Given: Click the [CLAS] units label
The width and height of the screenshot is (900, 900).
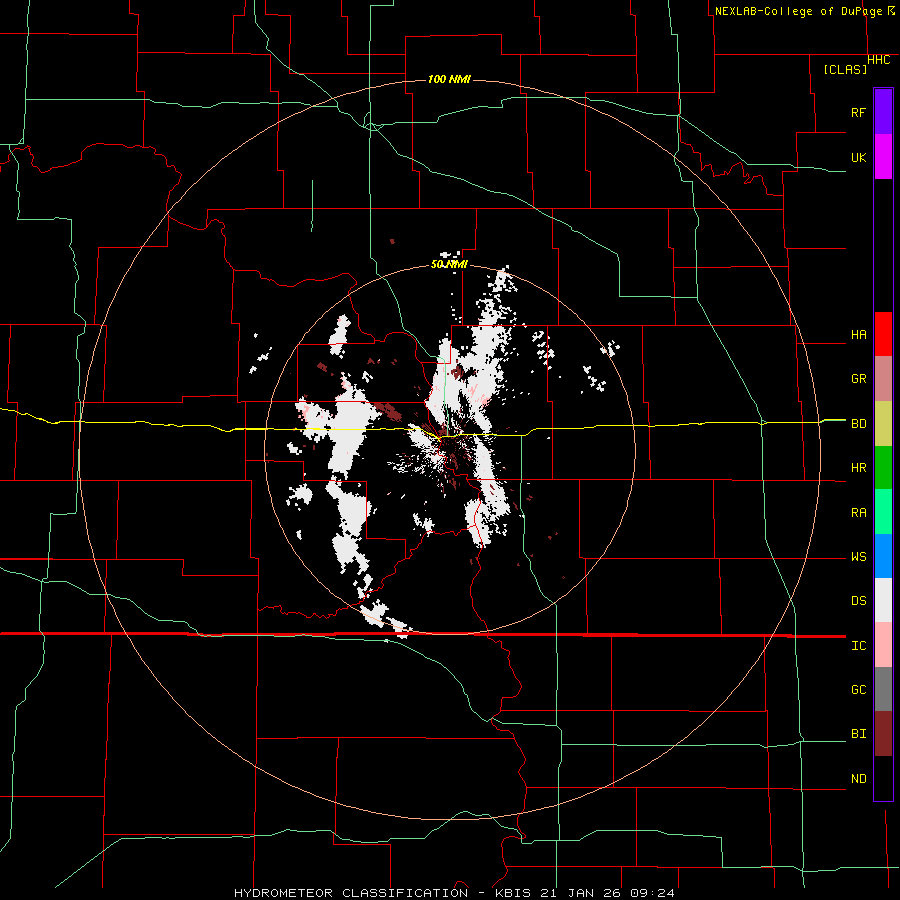Looking at the screenshot, I should [x=845, y=69].
